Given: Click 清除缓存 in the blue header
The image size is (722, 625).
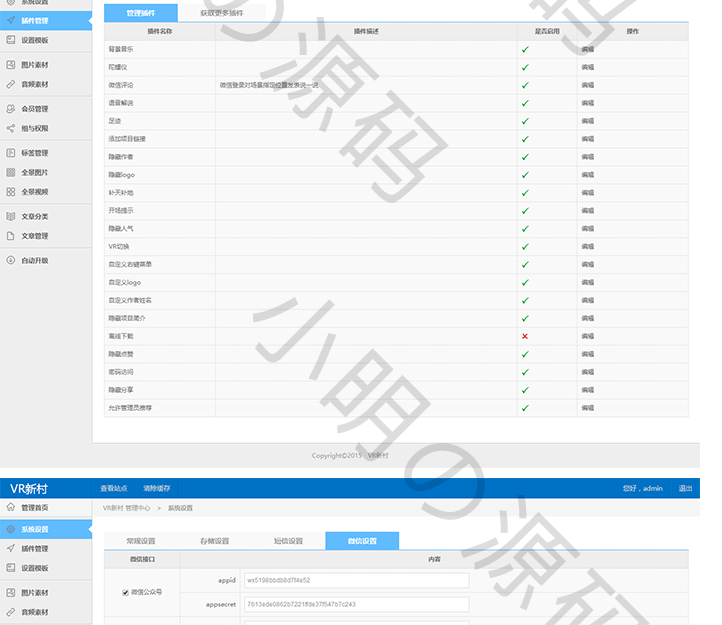Looking at the screenshot, I should [x=157, y=488].
